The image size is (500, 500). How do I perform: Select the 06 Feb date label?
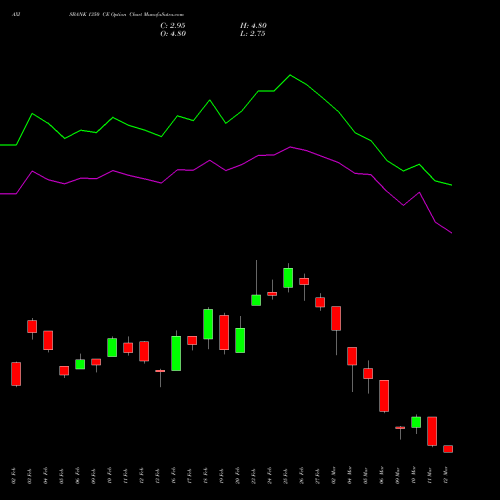point(78,476)
